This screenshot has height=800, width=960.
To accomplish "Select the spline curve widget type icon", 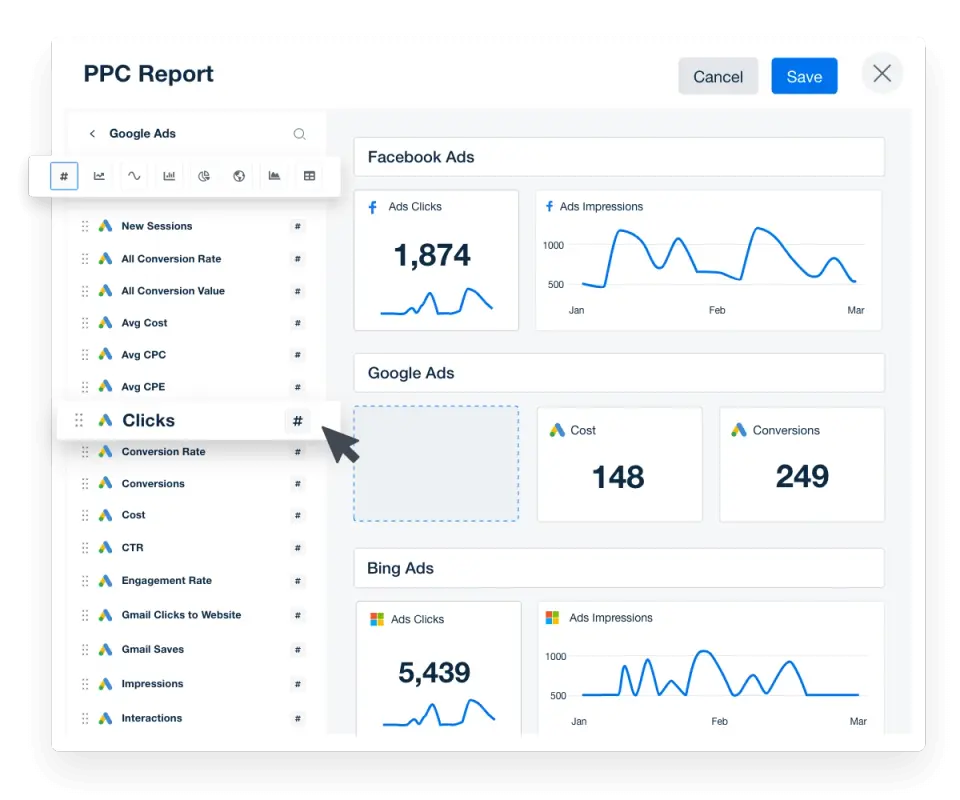I will [x=134, y=176].
